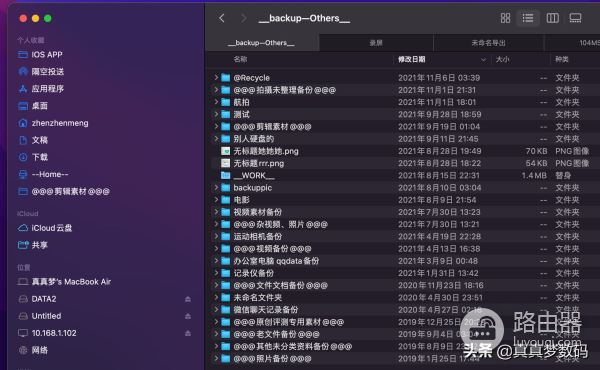The height and width of the screenshot is (370, 600).
Task: Expand the 测试 folder
Action: 216,114
